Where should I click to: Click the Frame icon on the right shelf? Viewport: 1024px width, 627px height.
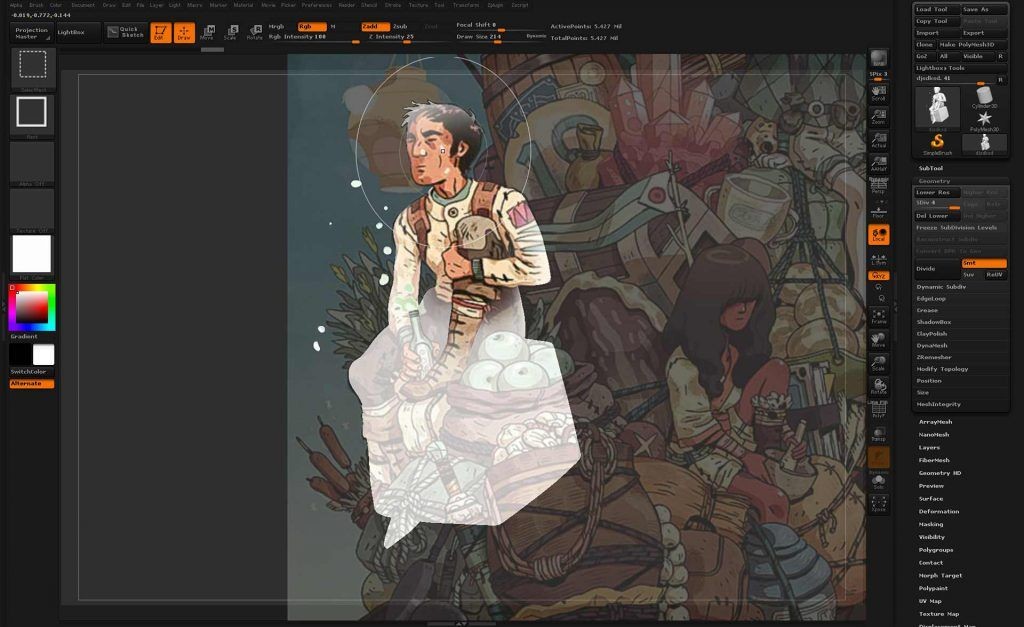877,314
